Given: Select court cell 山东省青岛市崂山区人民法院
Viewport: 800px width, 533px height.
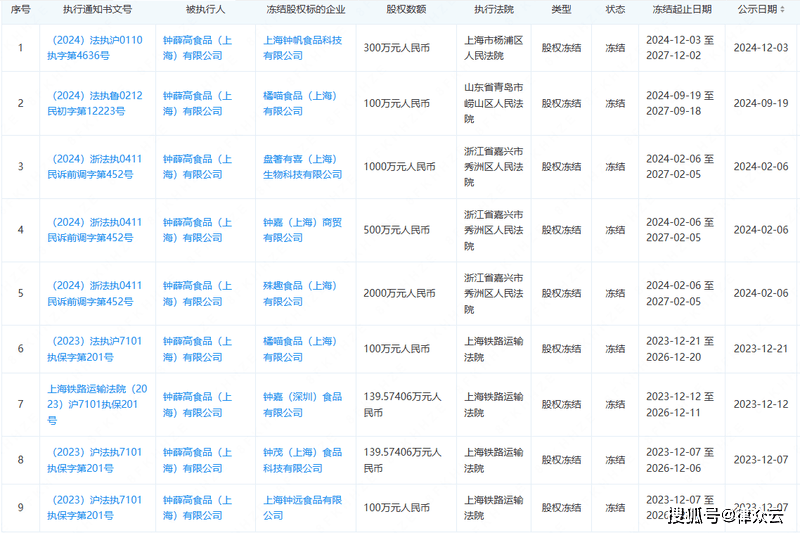Looking at the screenshot, I should [x=493, y=104].
